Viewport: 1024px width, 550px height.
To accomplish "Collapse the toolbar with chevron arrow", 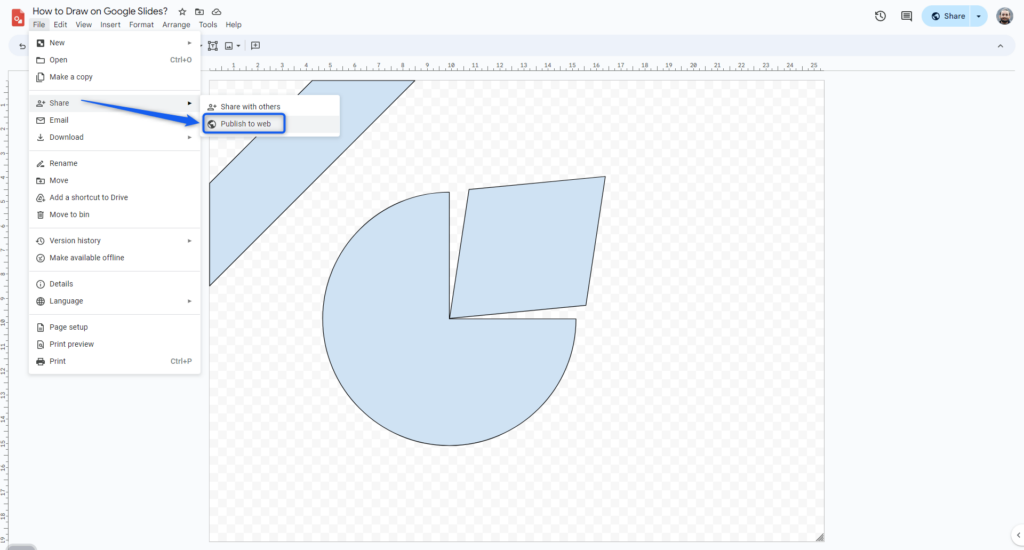I will 1000,46.
